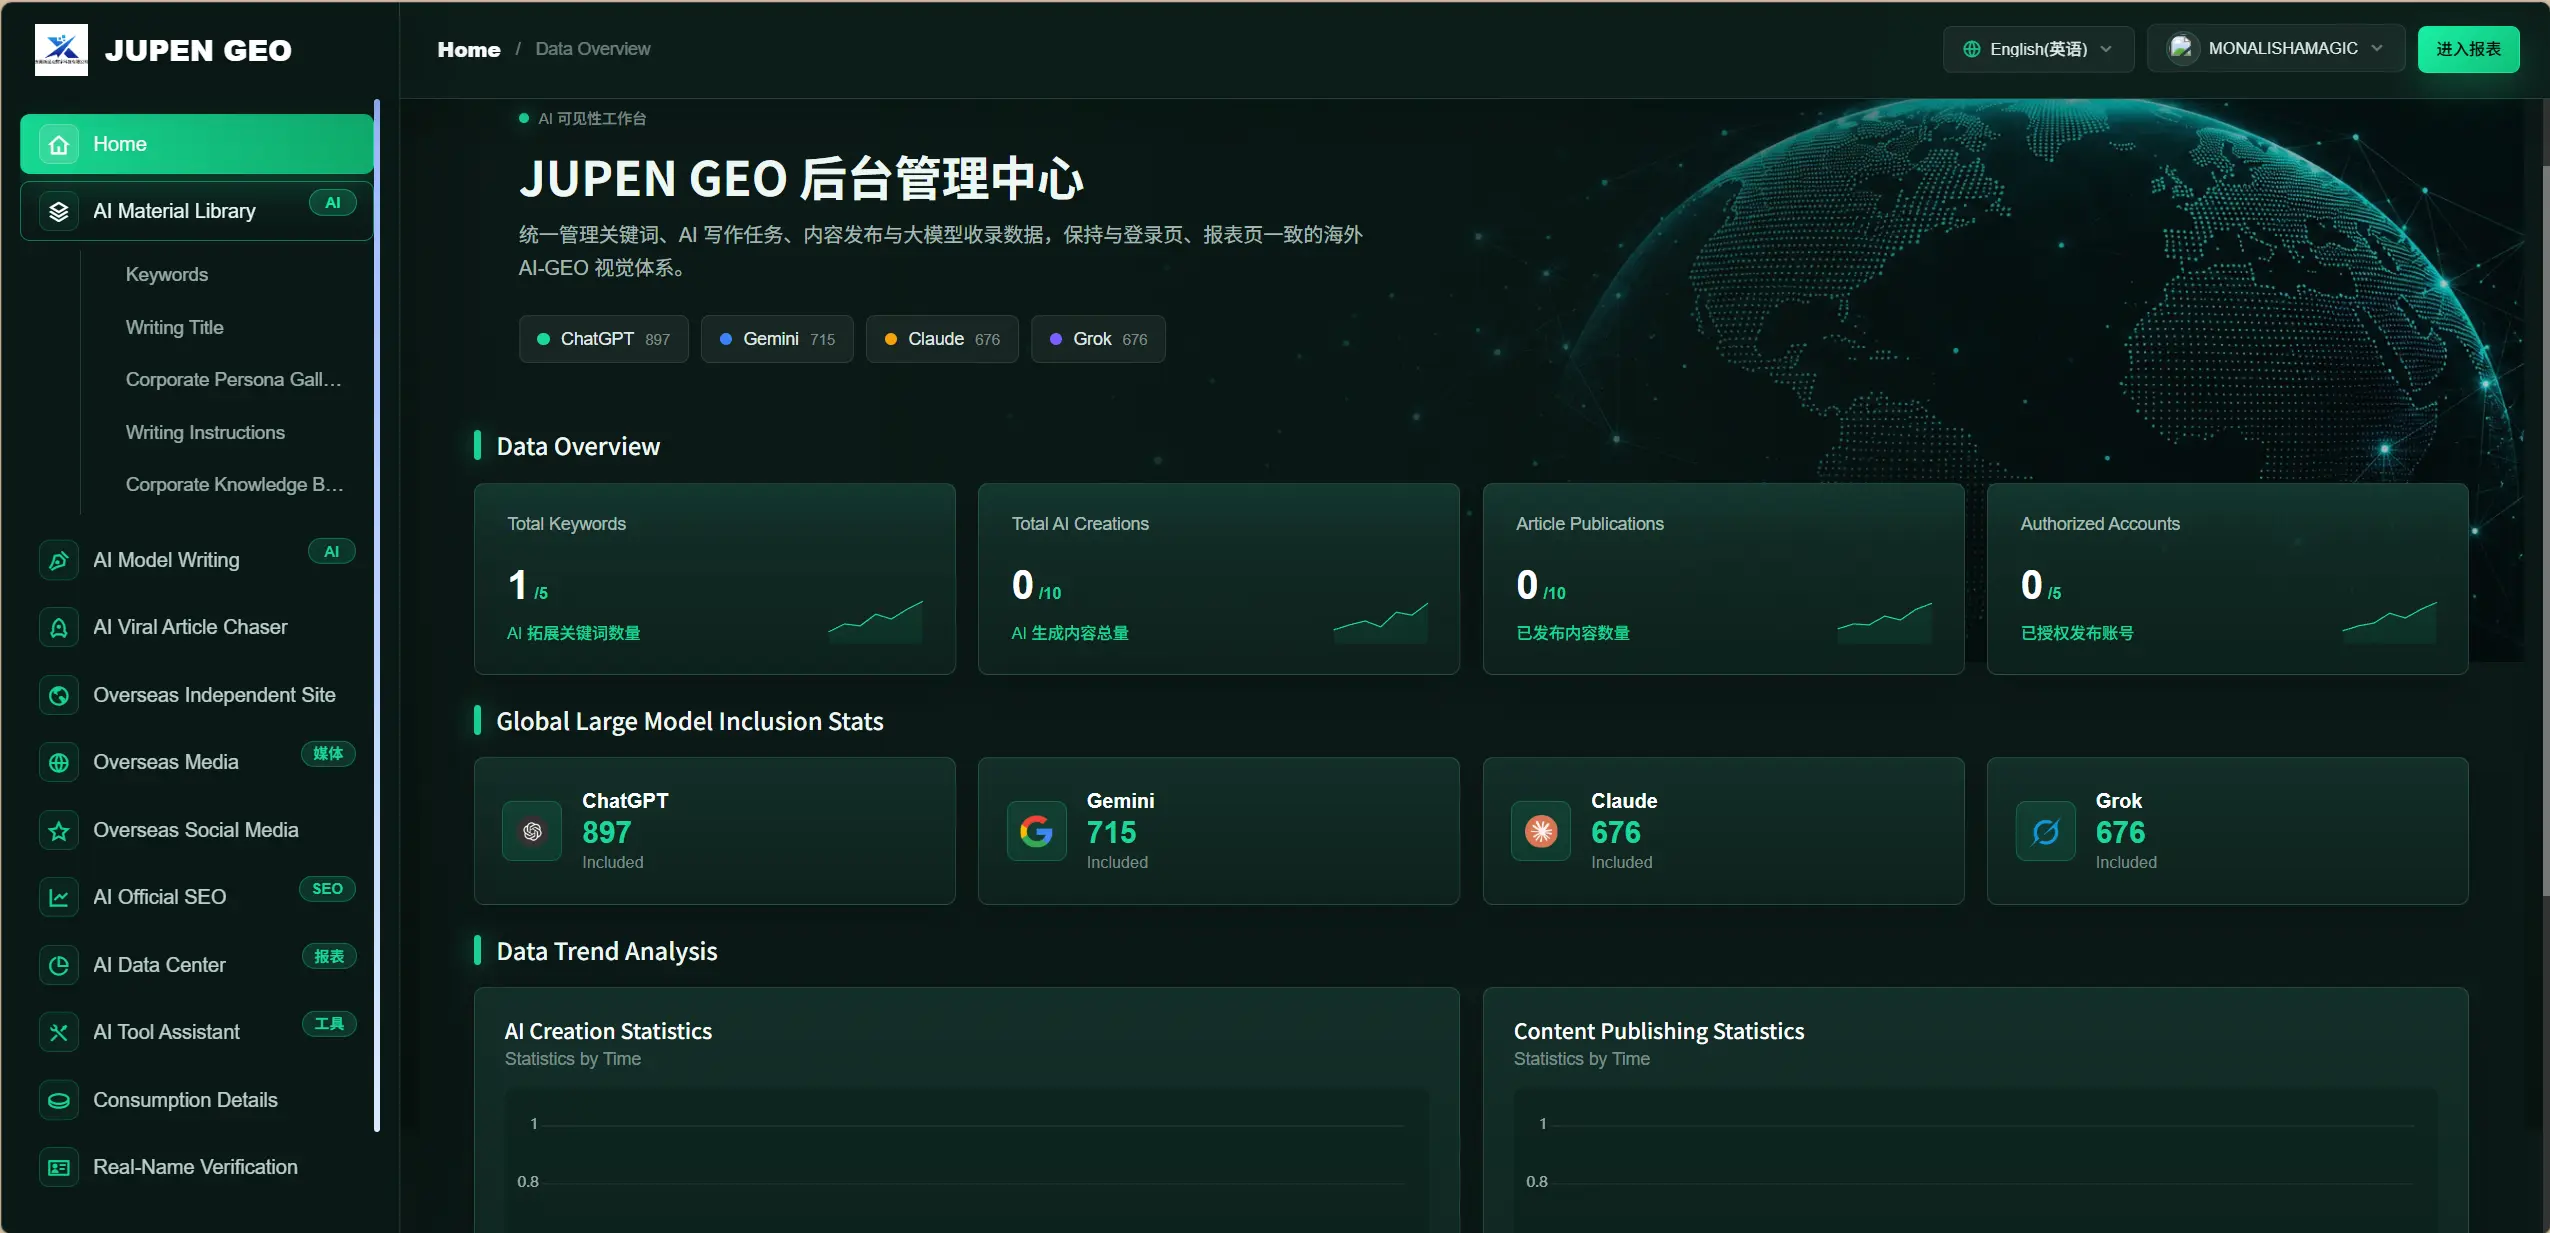Click the Claude starburst logo icon
Viewport: 2550px width, 1233px height.
(x=1541, y=831)
